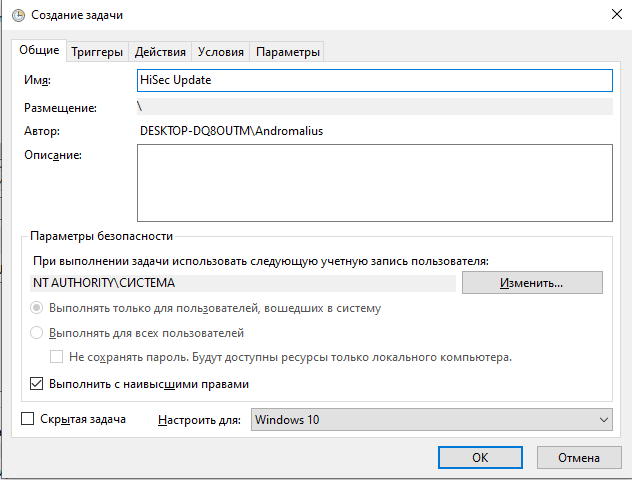Click the Создание задачи window title
The image size is (632, 480).
[77, 15]
